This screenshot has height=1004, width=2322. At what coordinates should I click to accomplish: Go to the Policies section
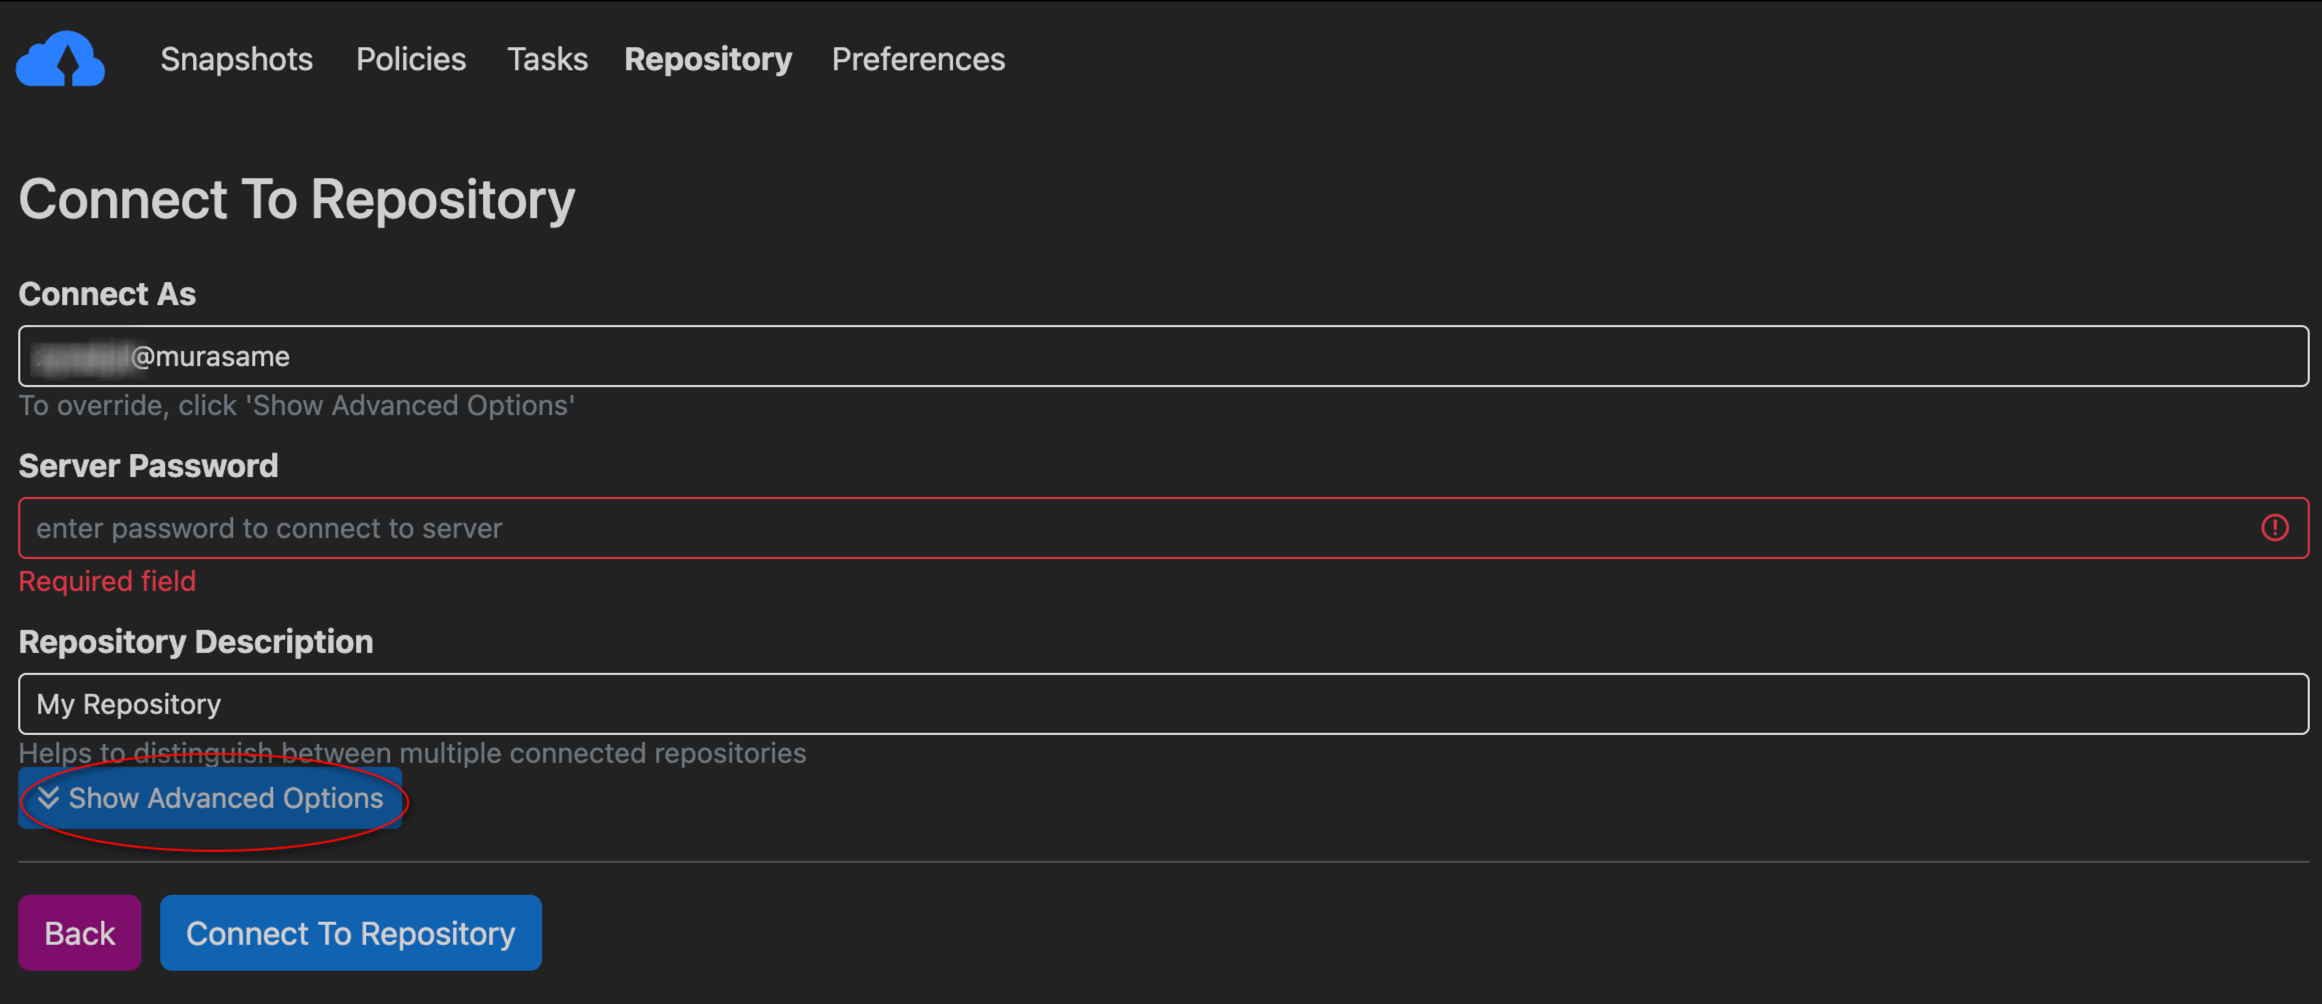pos(411,60)
